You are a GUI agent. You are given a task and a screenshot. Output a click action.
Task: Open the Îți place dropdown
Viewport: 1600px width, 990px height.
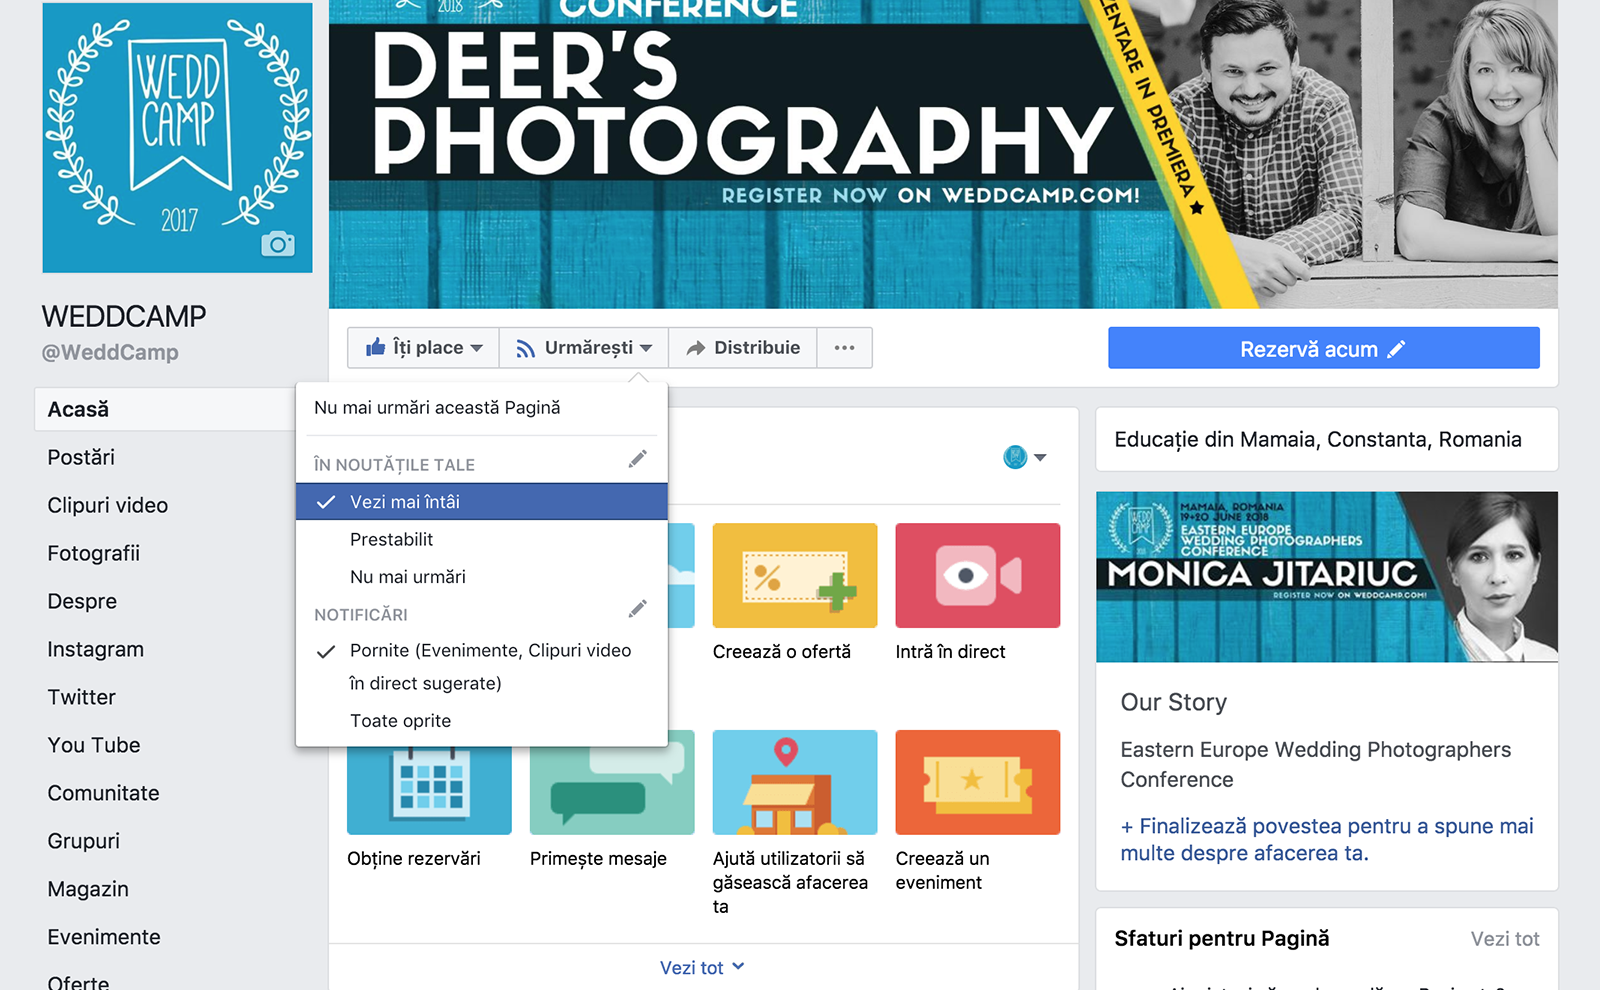[x=424, y=348]
